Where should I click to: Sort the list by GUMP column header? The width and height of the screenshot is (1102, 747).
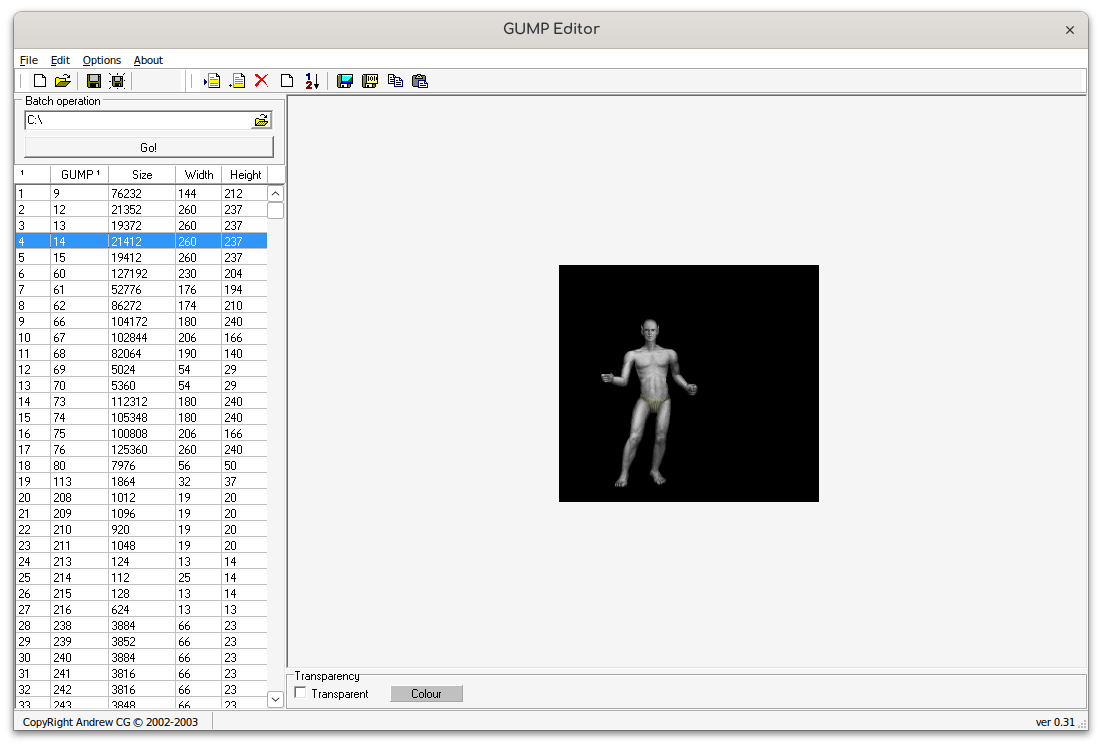(x=79, y=175)
